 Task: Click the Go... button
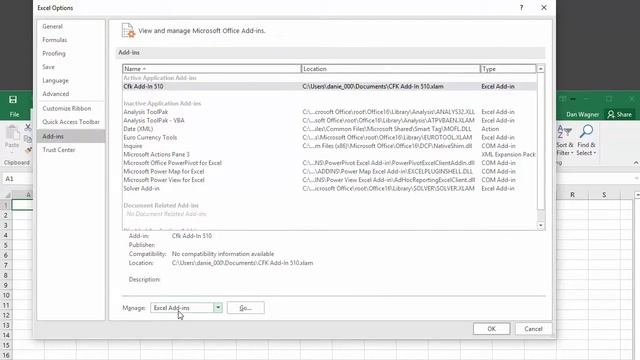pos(245,308)
